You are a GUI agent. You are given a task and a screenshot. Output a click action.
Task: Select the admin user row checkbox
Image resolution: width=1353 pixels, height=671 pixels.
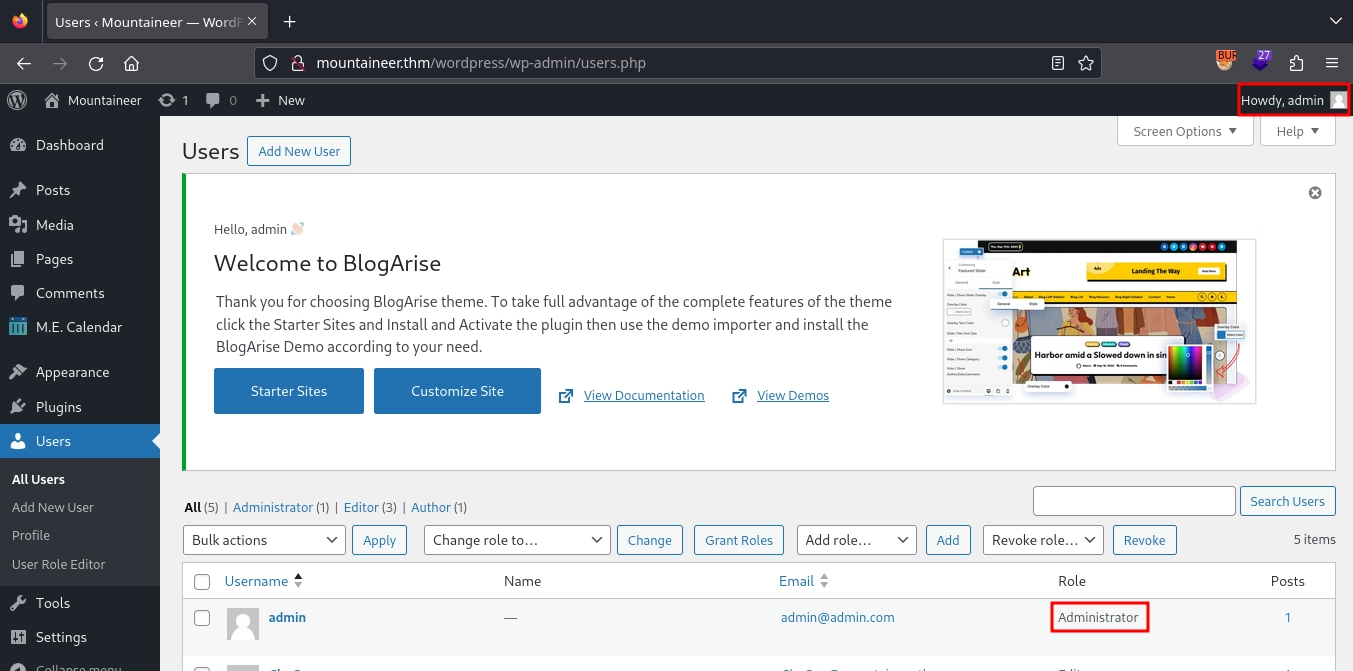point(202,618)
